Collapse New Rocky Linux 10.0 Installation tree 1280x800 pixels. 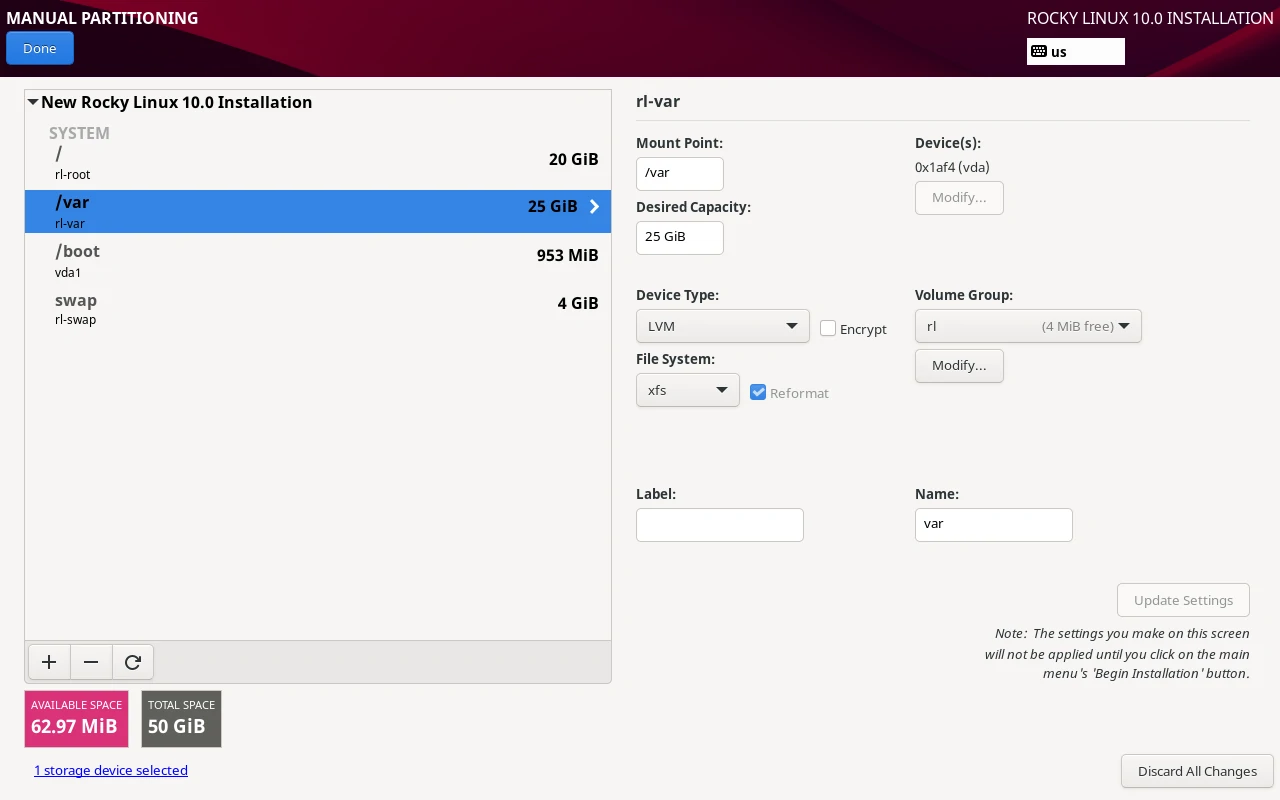tap(33, 102)
